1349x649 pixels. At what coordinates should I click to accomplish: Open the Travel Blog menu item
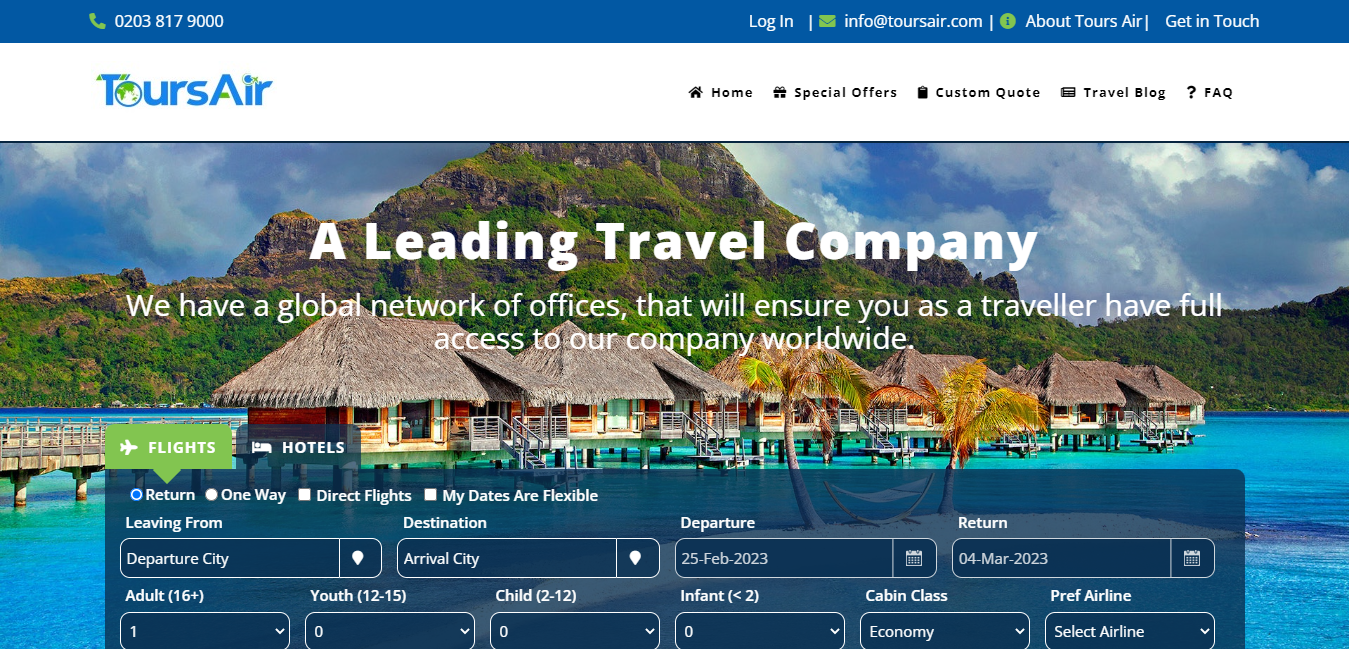coord(1113,92)
